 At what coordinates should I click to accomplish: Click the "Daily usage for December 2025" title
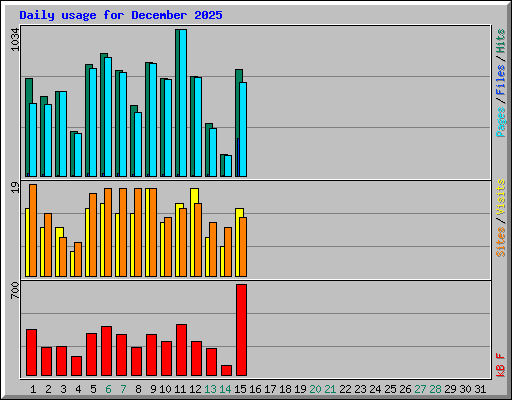121,16
